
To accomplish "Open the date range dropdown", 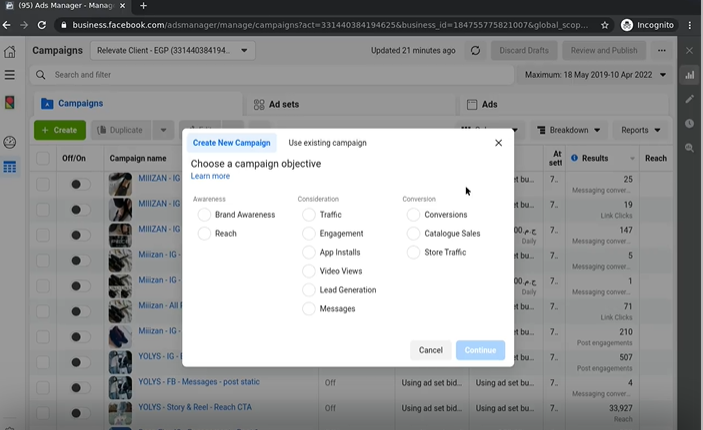I will [595, 75].
